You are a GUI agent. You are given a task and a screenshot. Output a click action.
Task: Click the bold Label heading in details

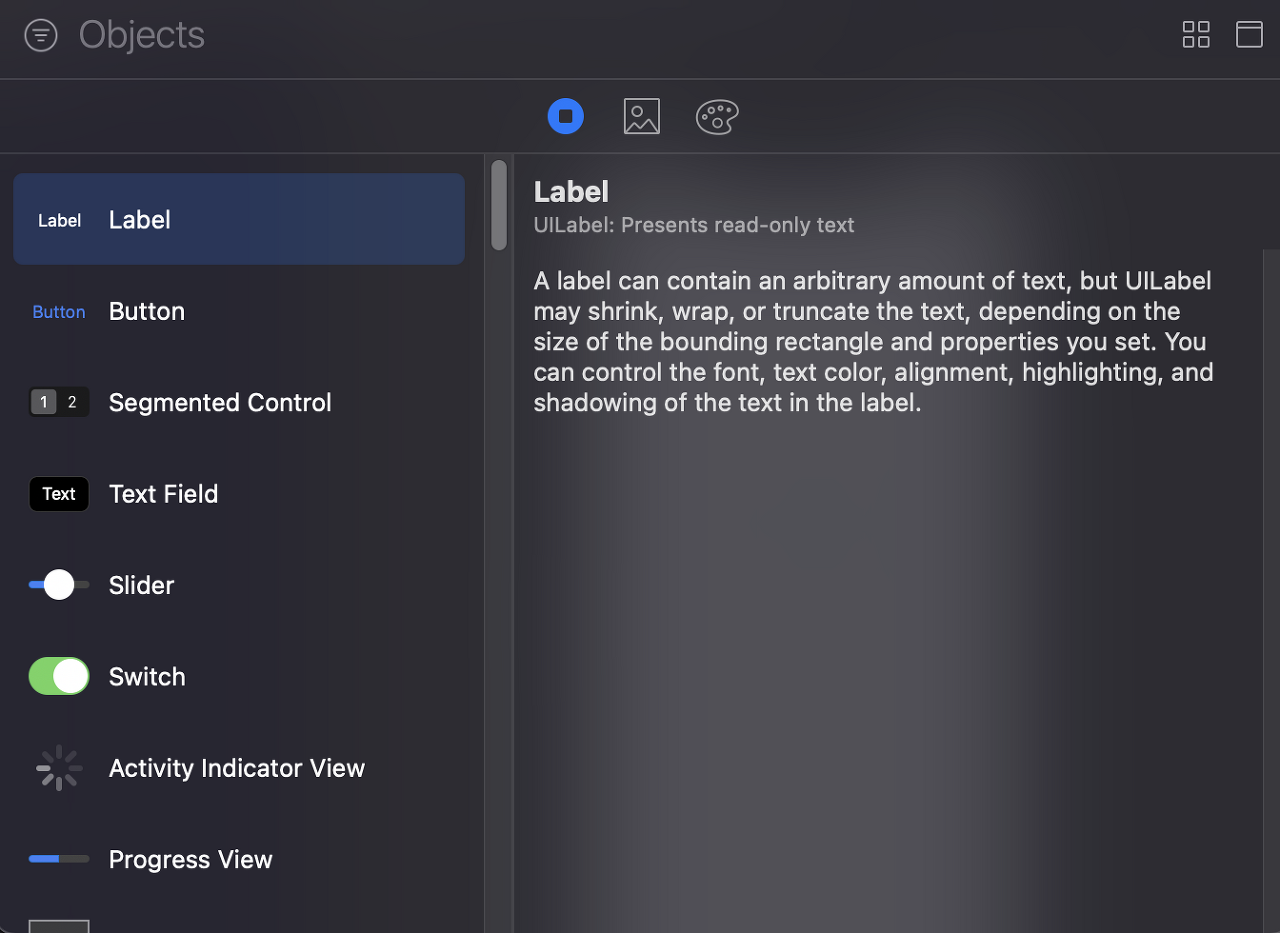coord(571,192)
